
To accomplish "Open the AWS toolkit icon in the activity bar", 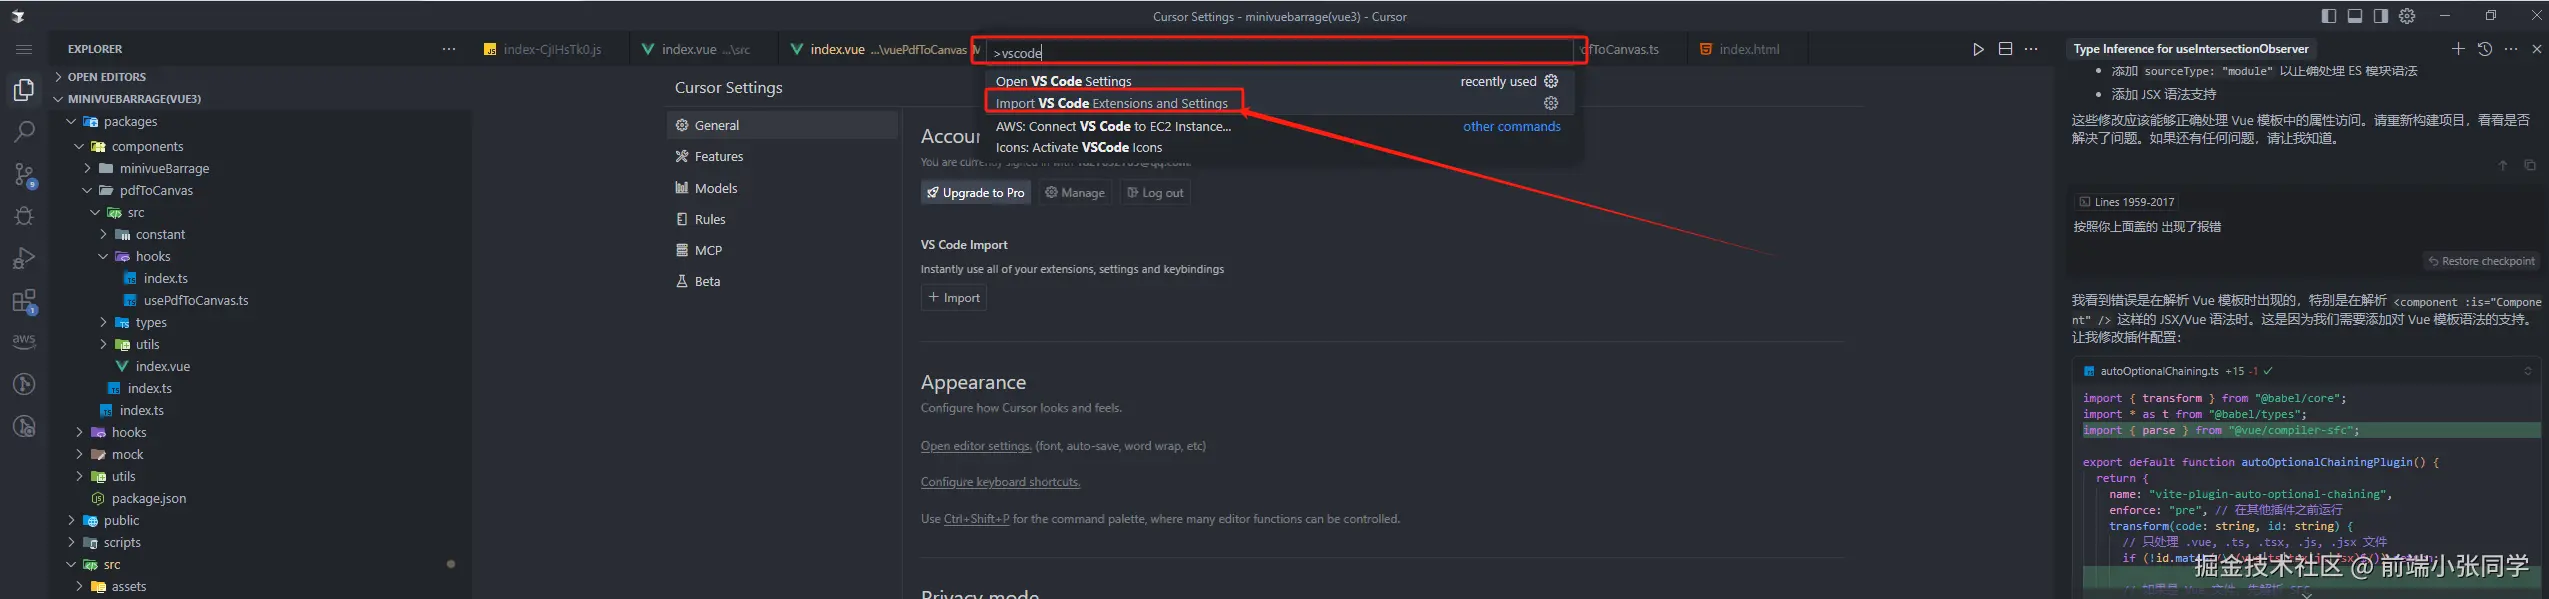I will [24, 341].
